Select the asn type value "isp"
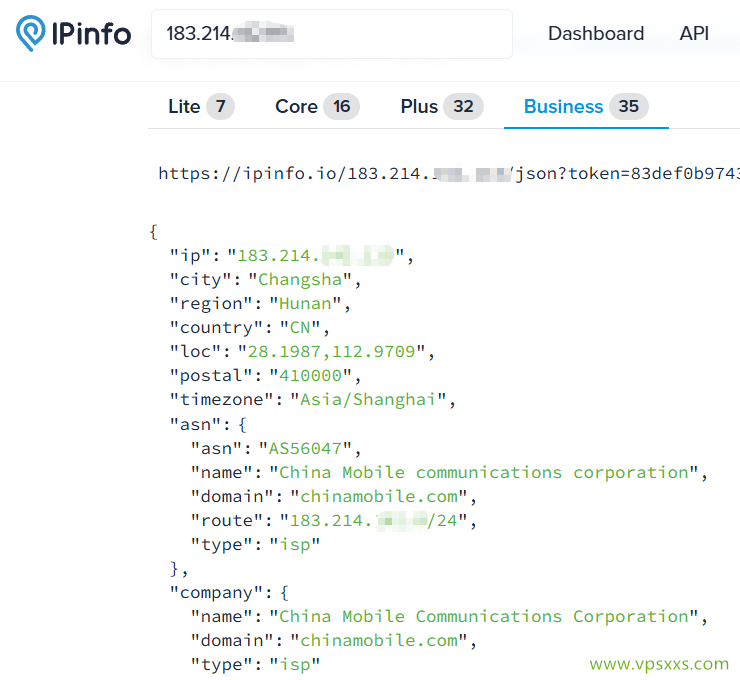The width and height of the screenshot is (740, 680). click(295, 545)
